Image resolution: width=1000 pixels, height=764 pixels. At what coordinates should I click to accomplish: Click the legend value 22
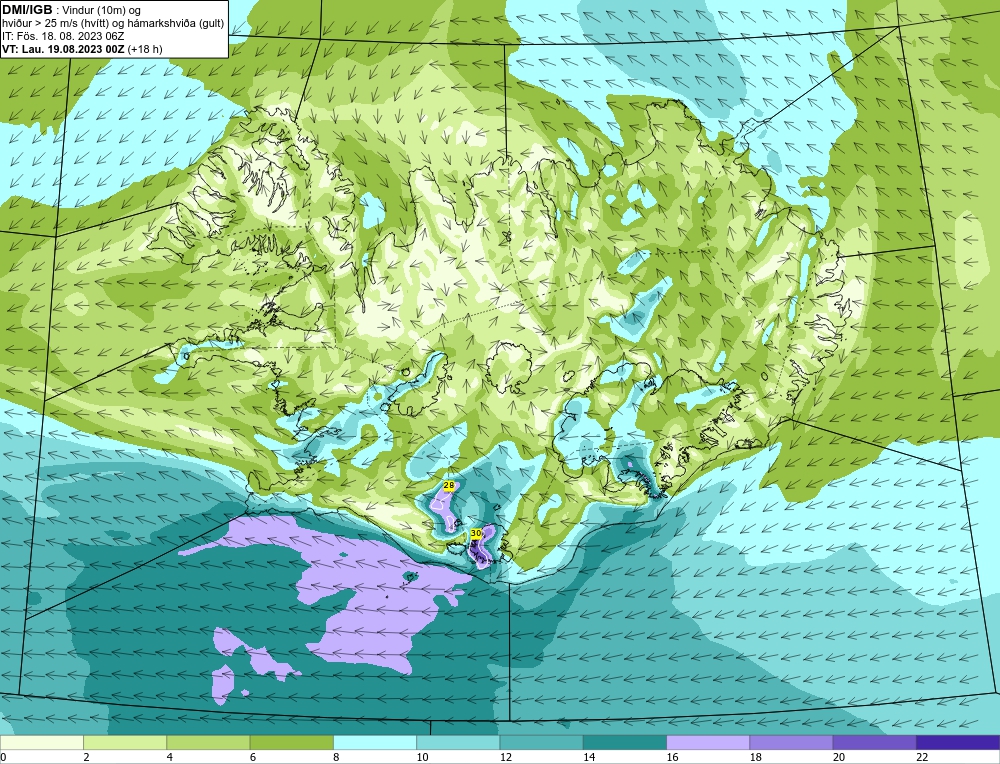pyautogui.click(x=922, y=757)
